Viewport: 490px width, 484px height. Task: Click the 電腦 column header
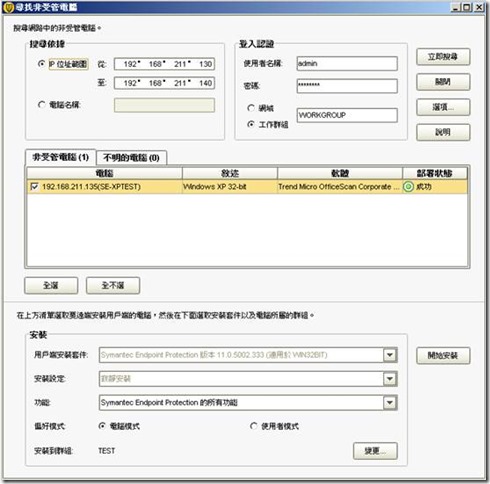[104, 173]
